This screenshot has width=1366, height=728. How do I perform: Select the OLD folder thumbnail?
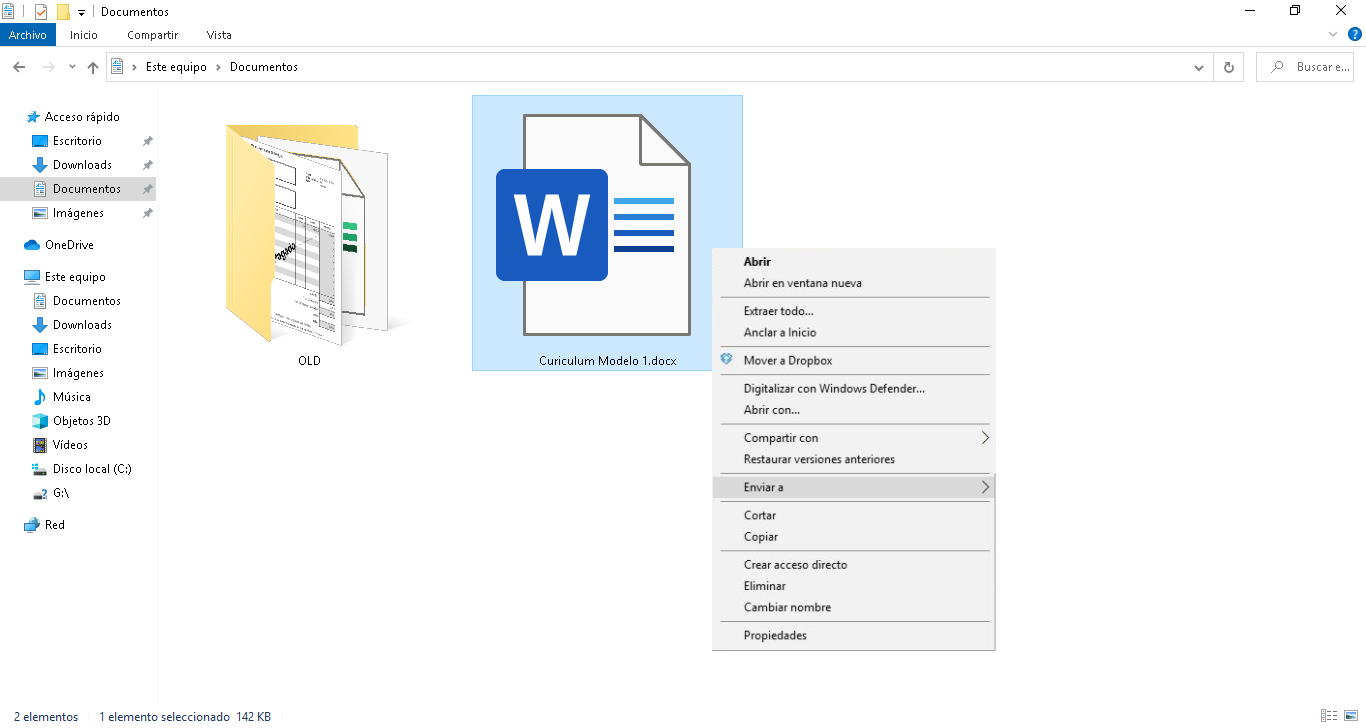point(310,235)
